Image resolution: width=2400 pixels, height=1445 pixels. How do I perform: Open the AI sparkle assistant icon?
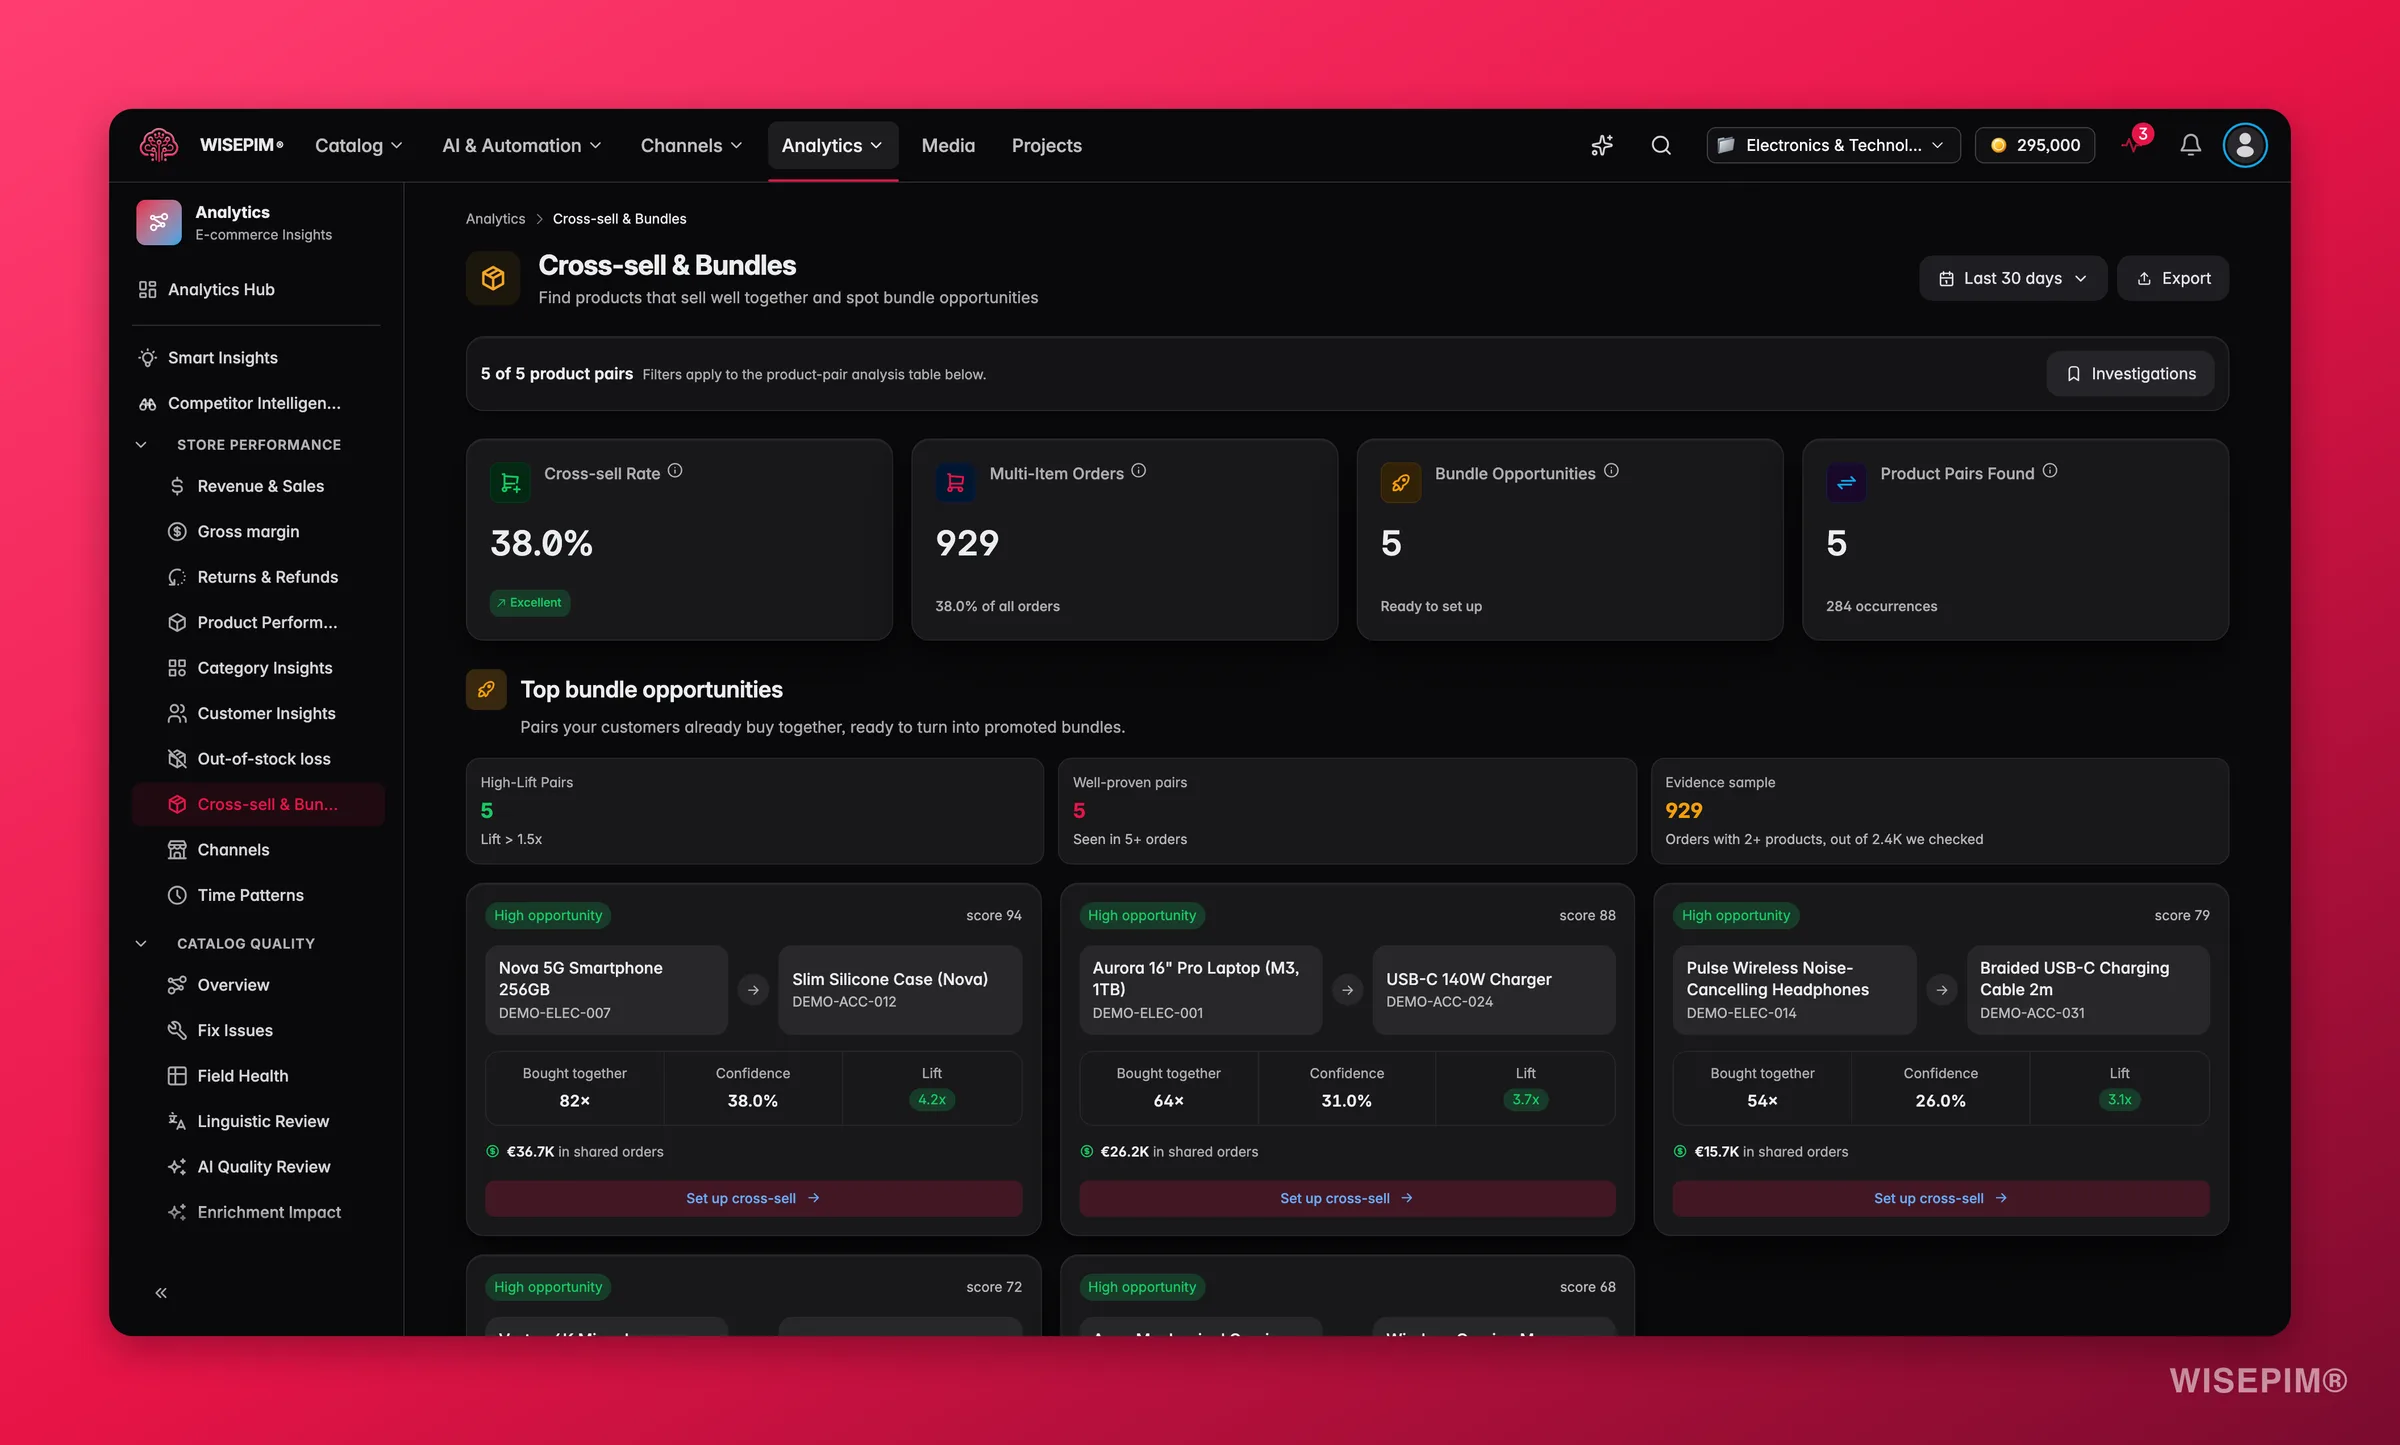pyautogui.click(x=1602, y=145)
